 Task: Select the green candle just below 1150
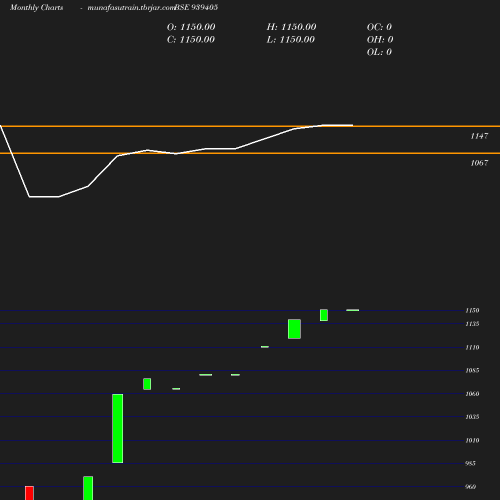pyautogui.click(x=324, y=315)
